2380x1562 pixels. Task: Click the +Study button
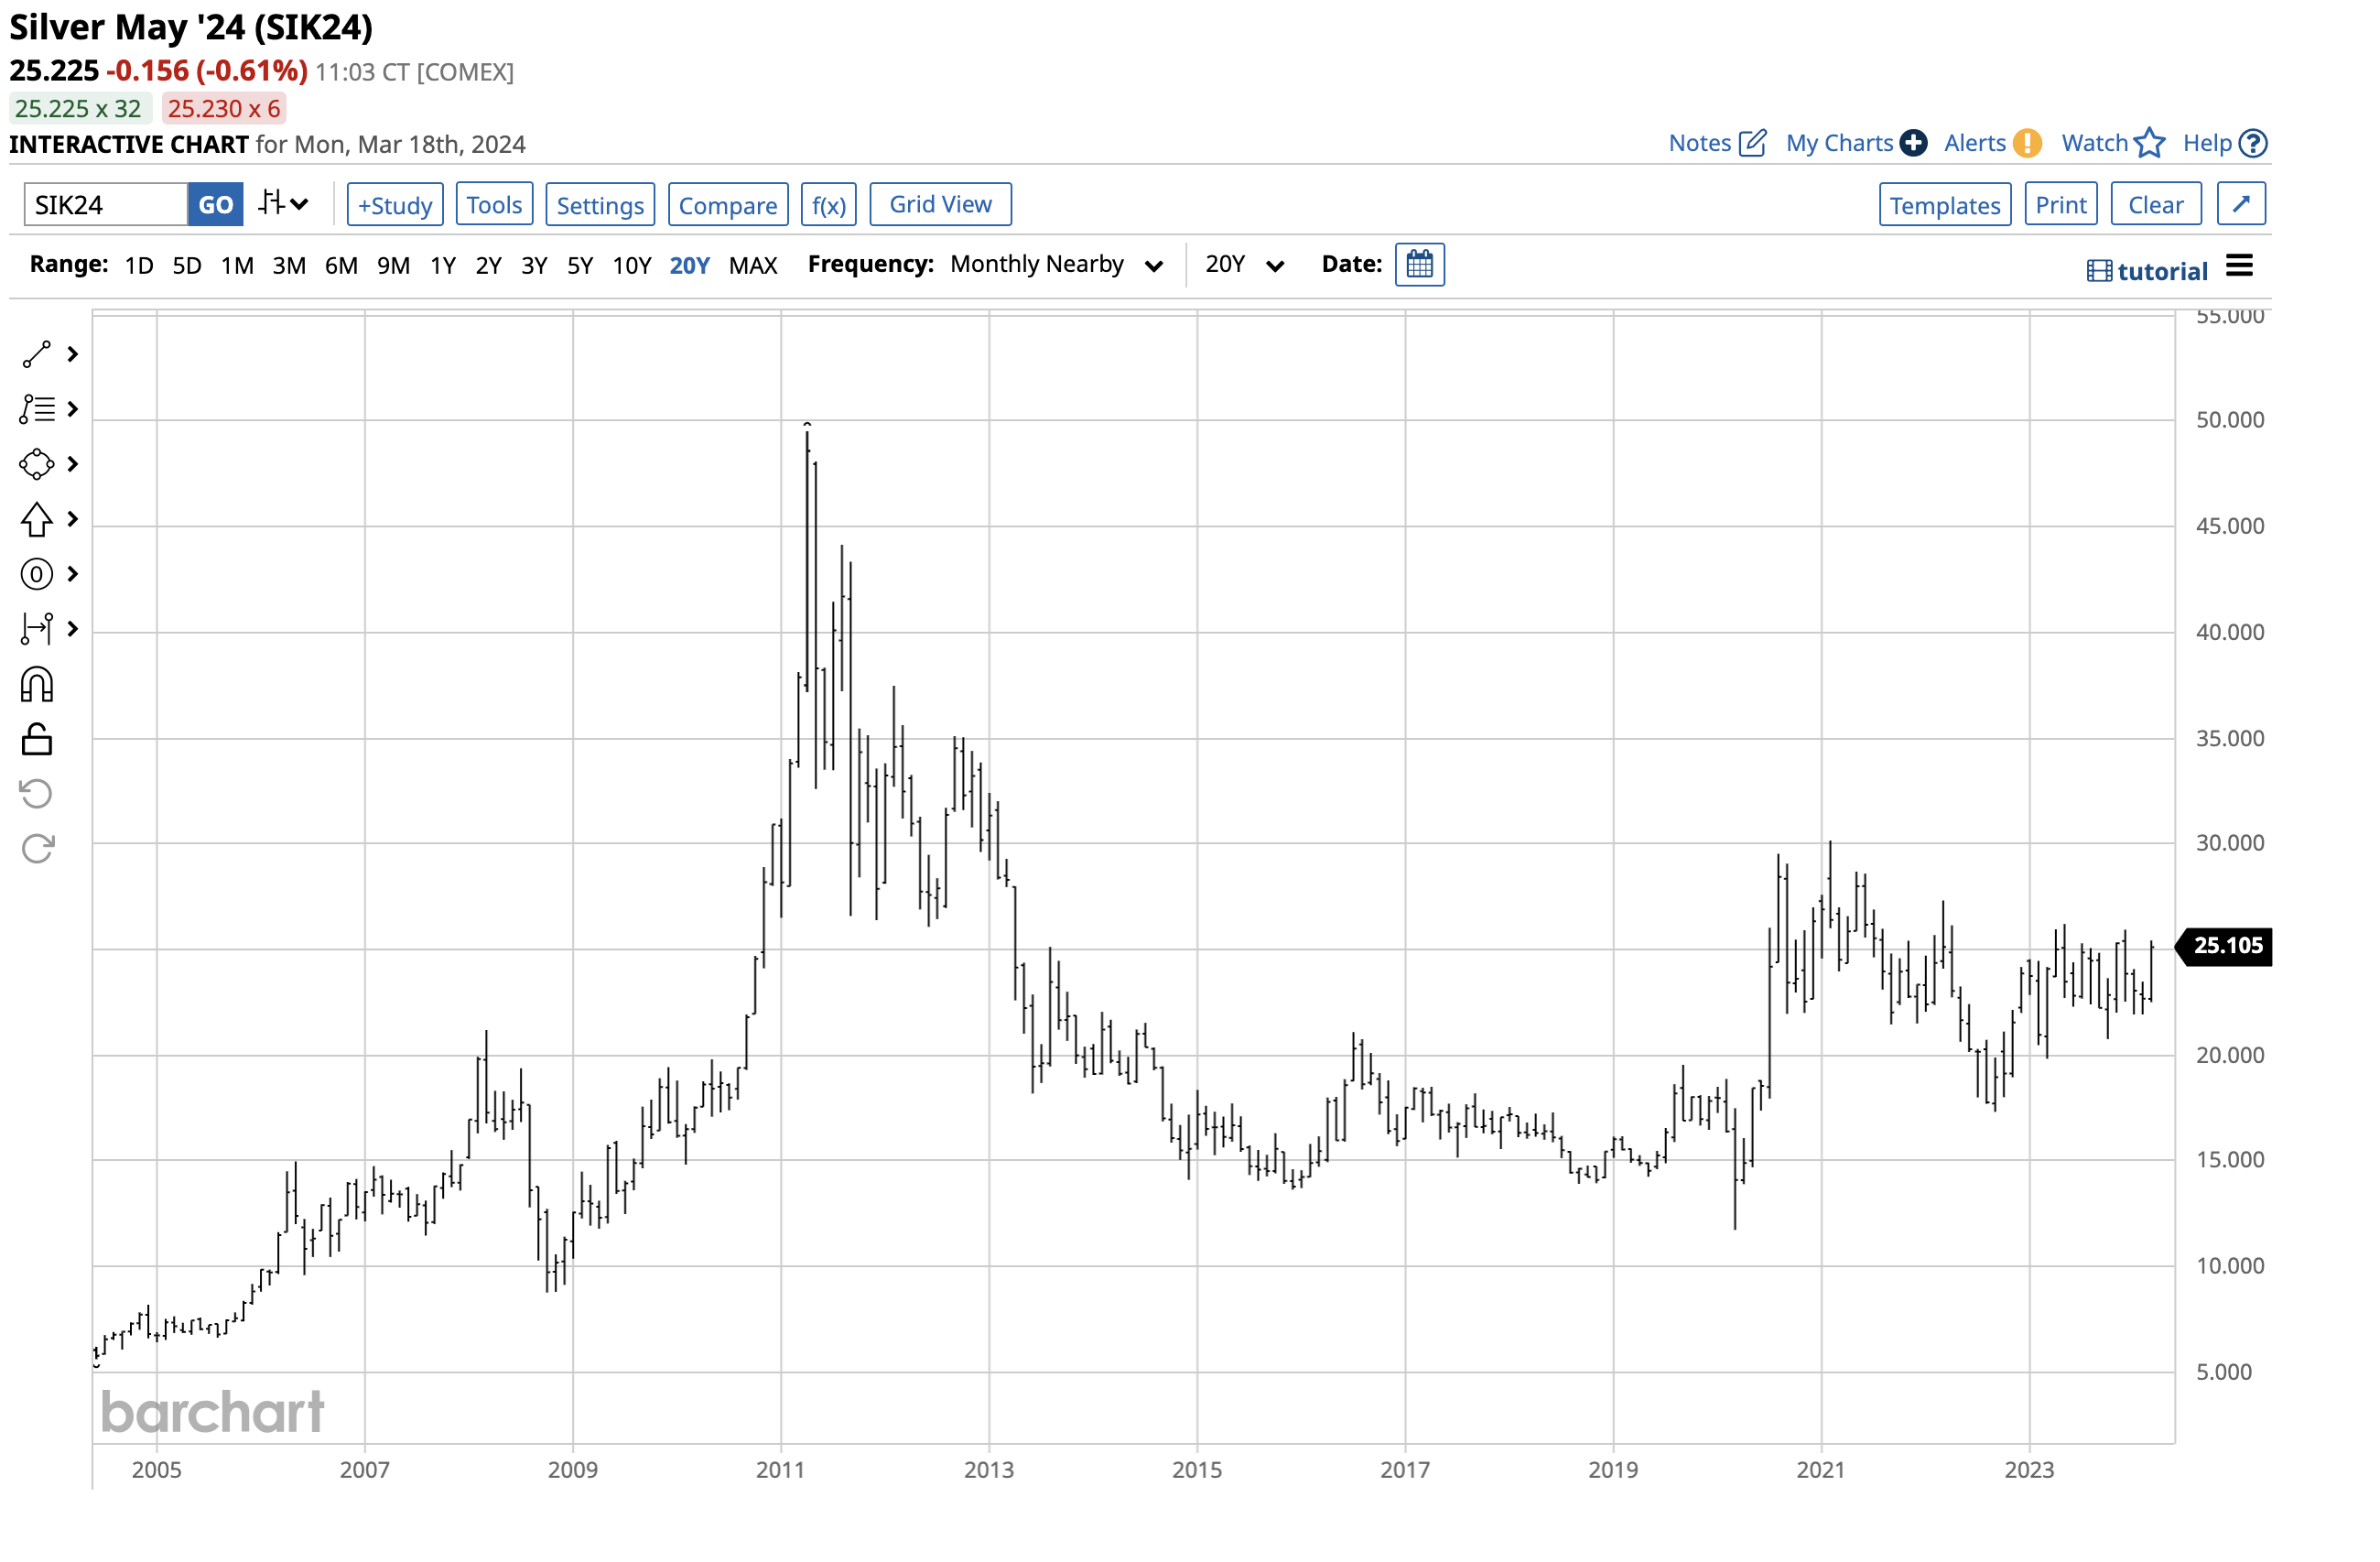point(395,205)
